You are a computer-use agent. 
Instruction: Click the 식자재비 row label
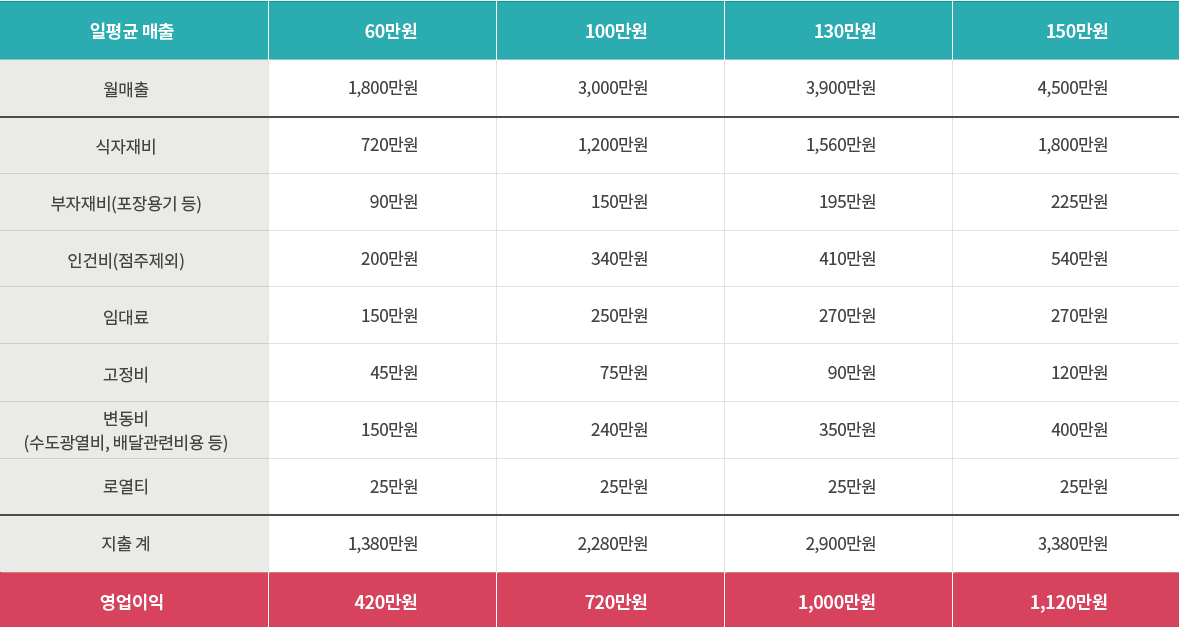[134, 146]
